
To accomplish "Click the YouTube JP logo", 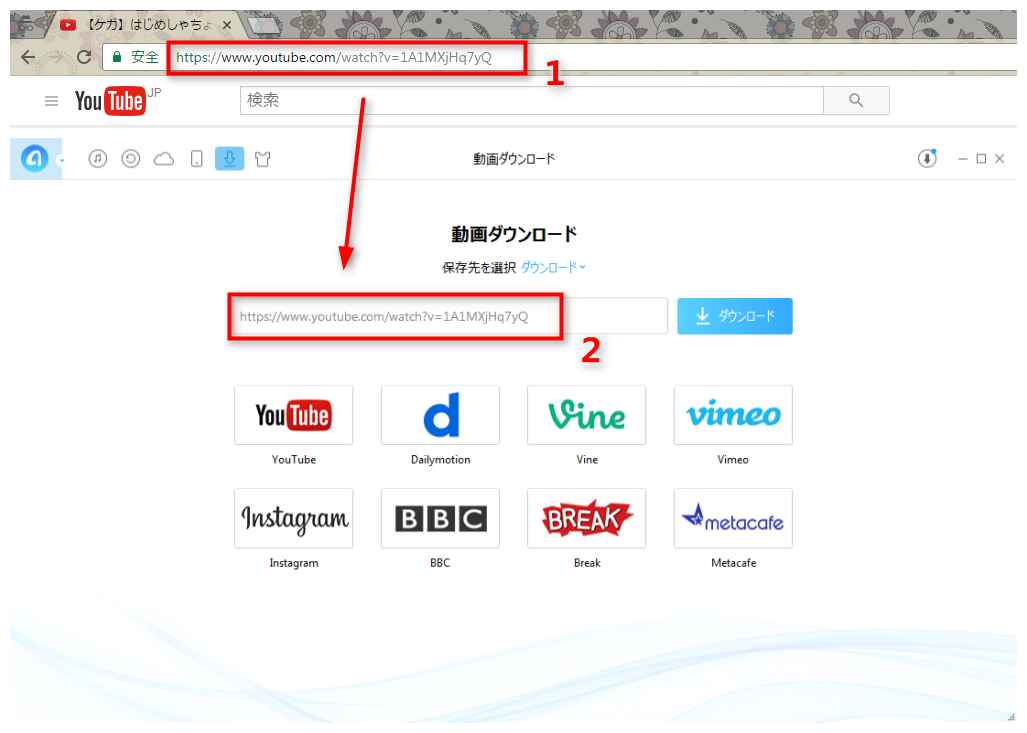I will point(117,101).
